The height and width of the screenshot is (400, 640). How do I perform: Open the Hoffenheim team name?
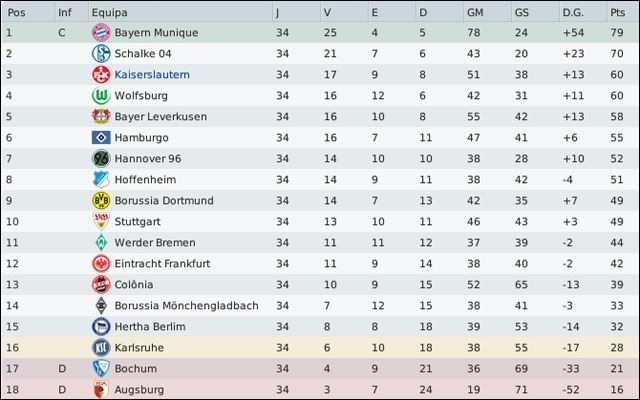click(148, 180)
